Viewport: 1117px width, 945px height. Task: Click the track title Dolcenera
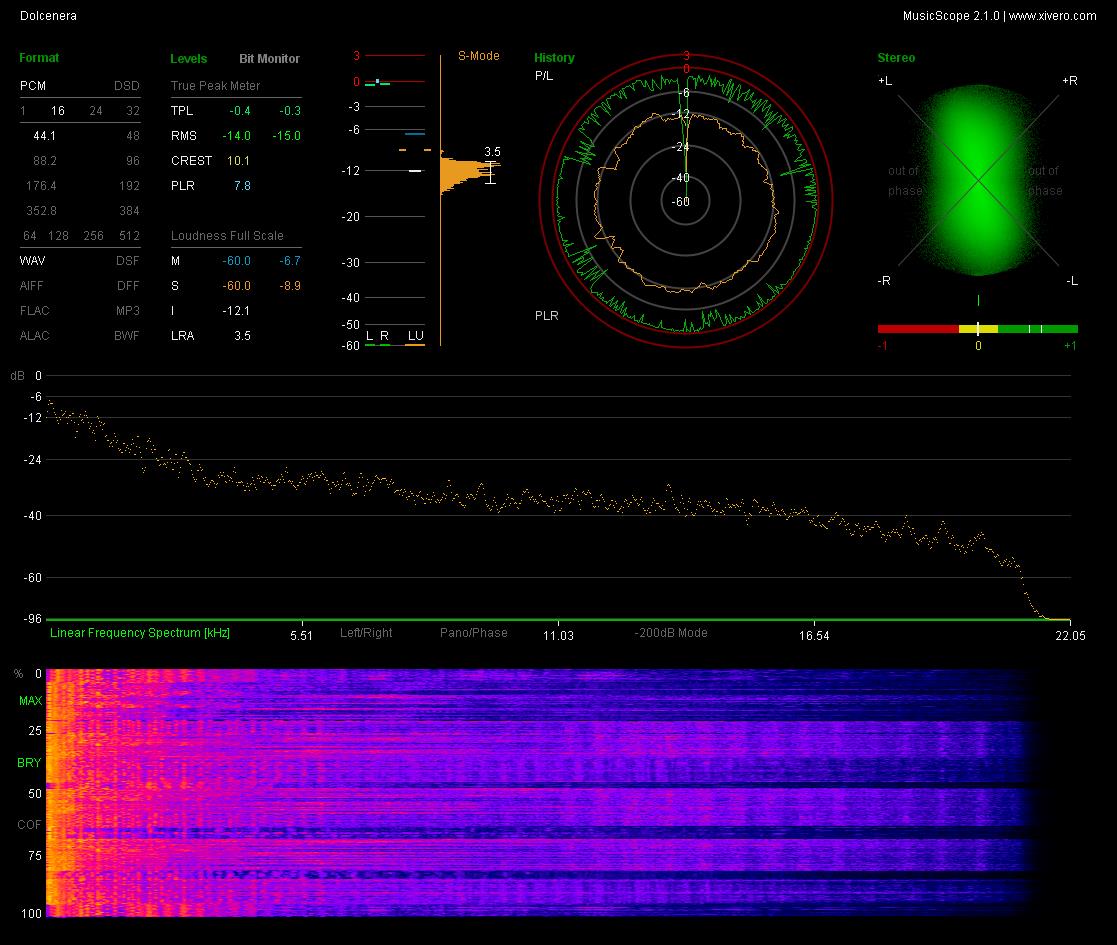click(48, 16)
